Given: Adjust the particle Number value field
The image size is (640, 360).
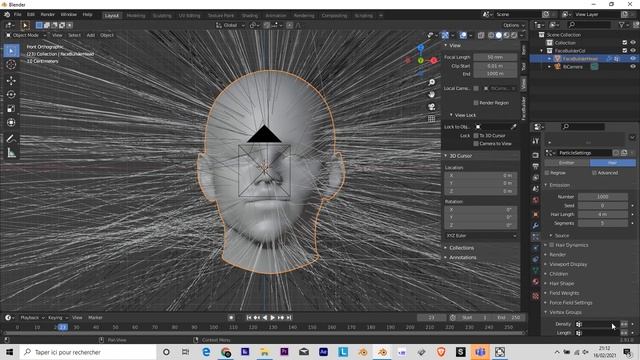Looking at the screenshot, I should click(x=603, y=197).
